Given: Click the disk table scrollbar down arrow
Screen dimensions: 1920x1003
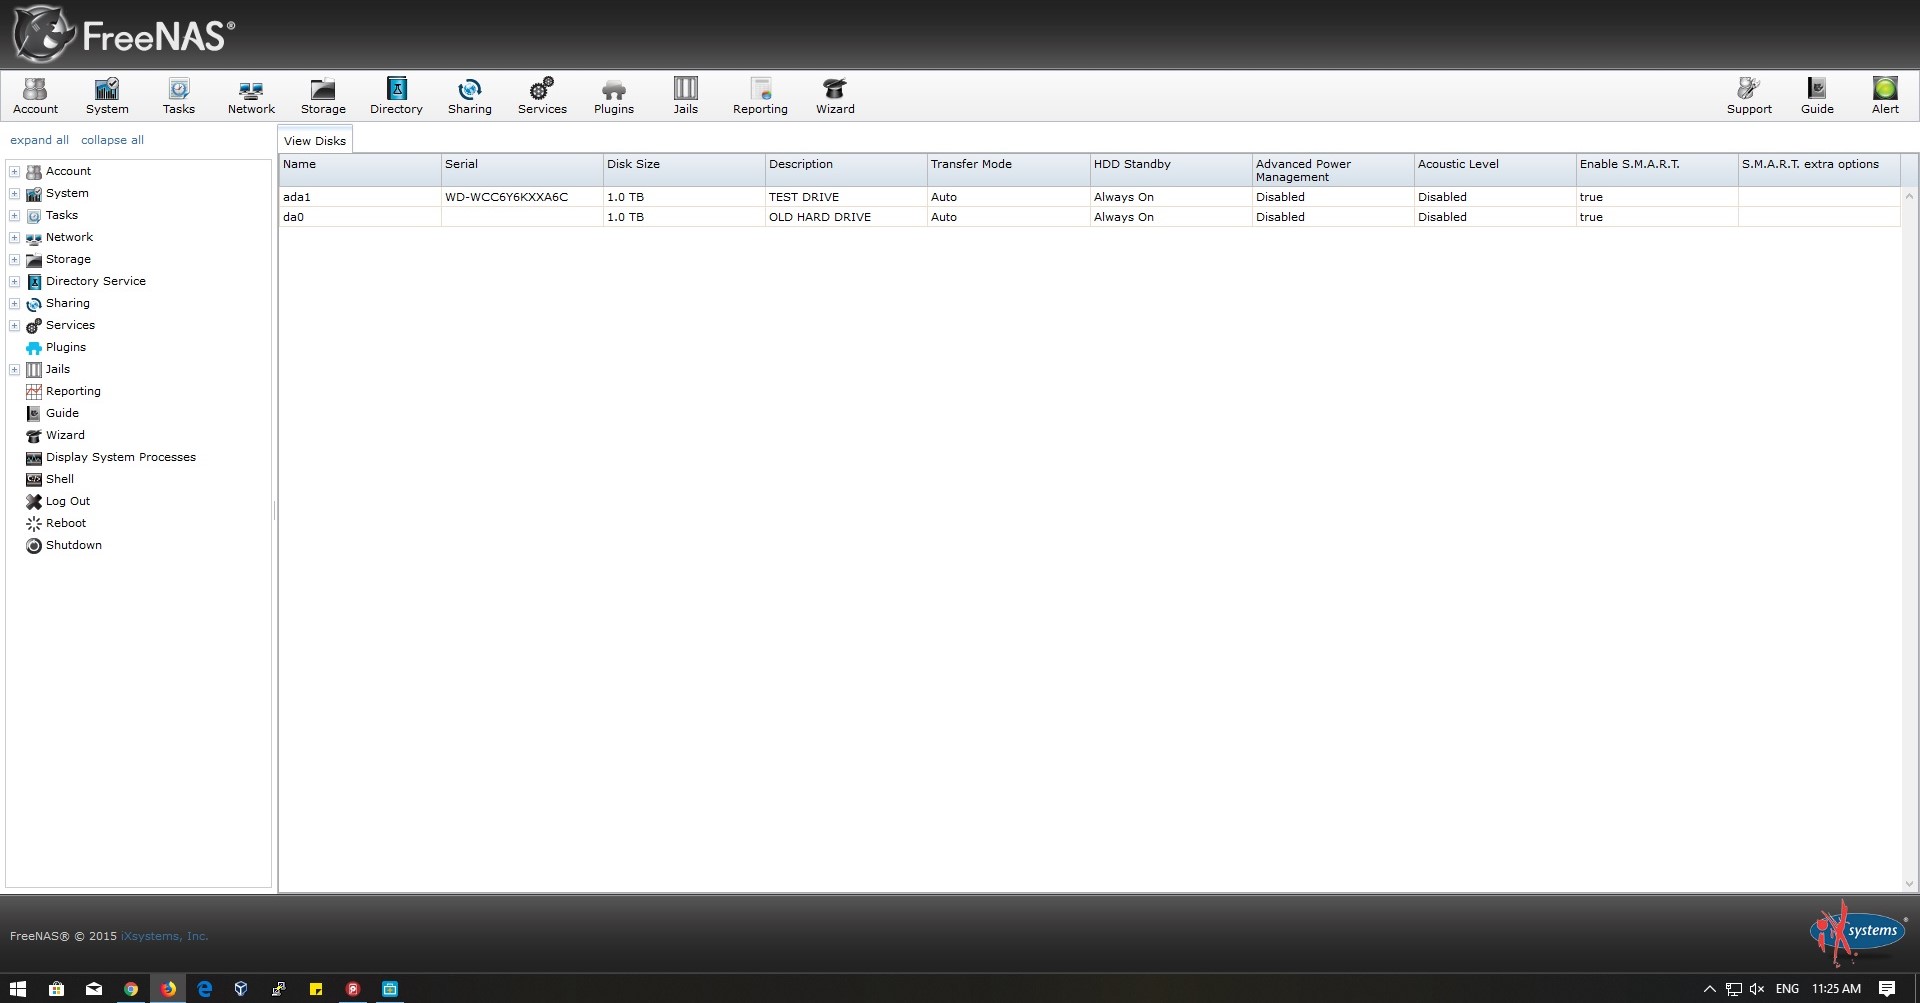Looking at the screenshot, I should (x=1909, y=884).
